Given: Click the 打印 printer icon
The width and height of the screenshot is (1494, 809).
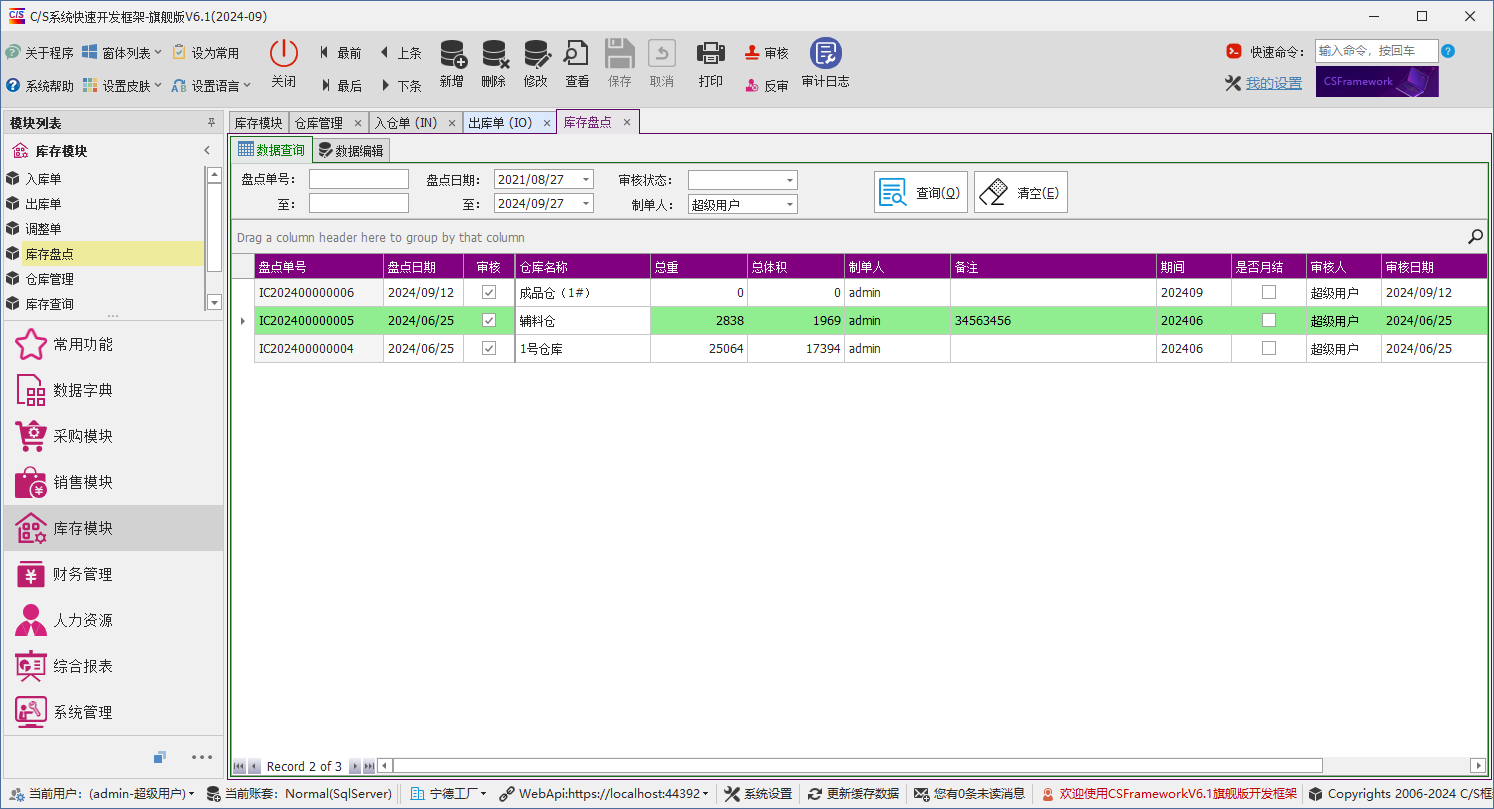Looking at the screenshot, I should click(710, 53).
